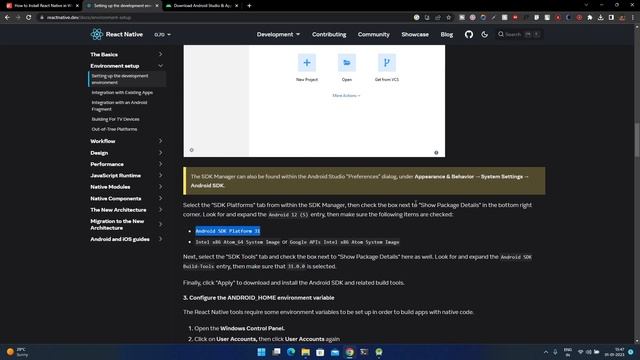
Task: Reload the page with refresh icon
Action: [x=29, y=18]
